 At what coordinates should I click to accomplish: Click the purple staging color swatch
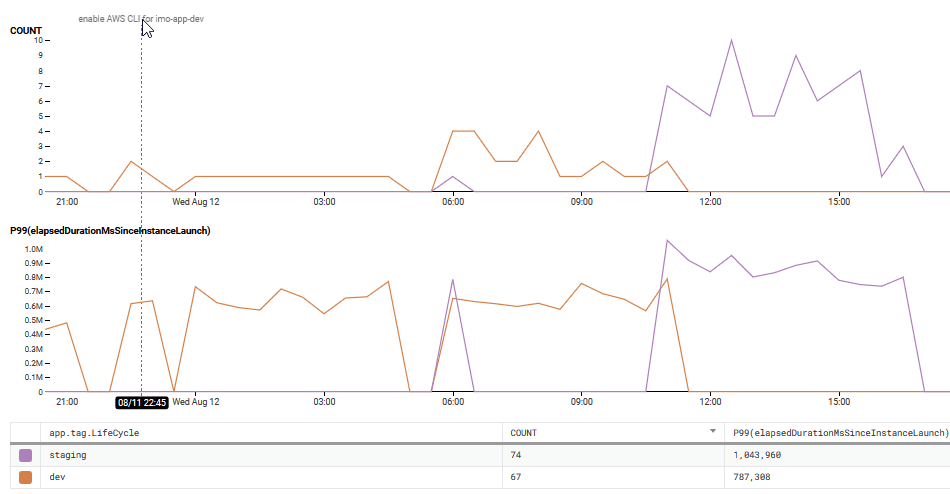(25, 455)
